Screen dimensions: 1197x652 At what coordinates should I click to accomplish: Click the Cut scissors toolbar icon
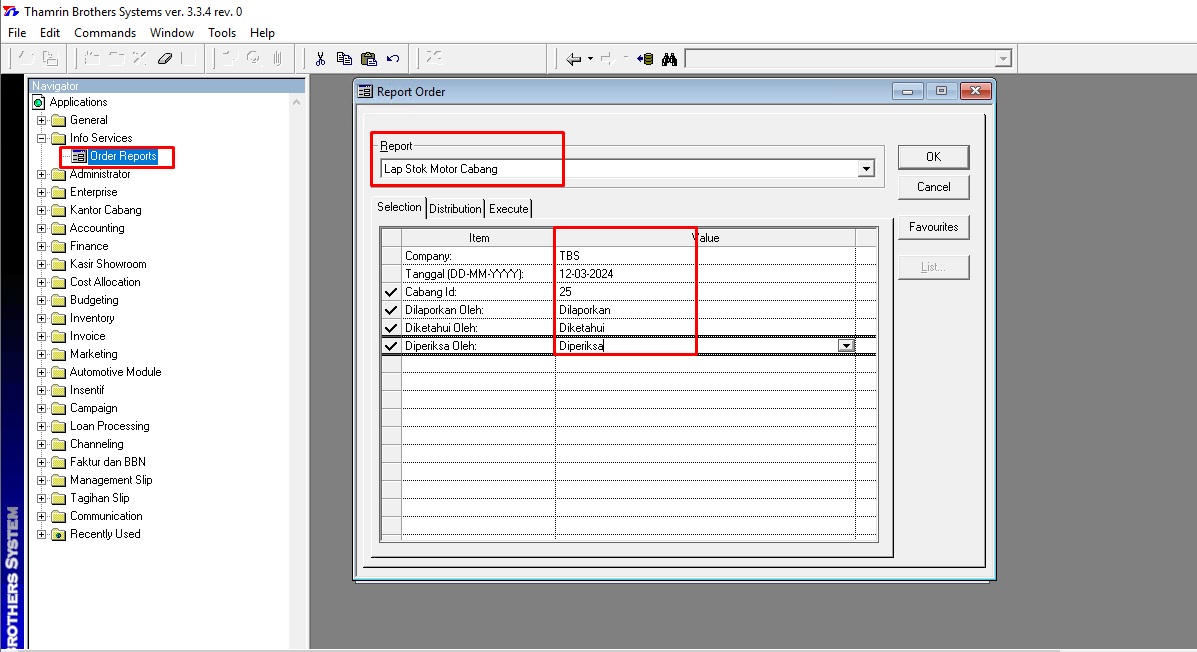point(320,59)
